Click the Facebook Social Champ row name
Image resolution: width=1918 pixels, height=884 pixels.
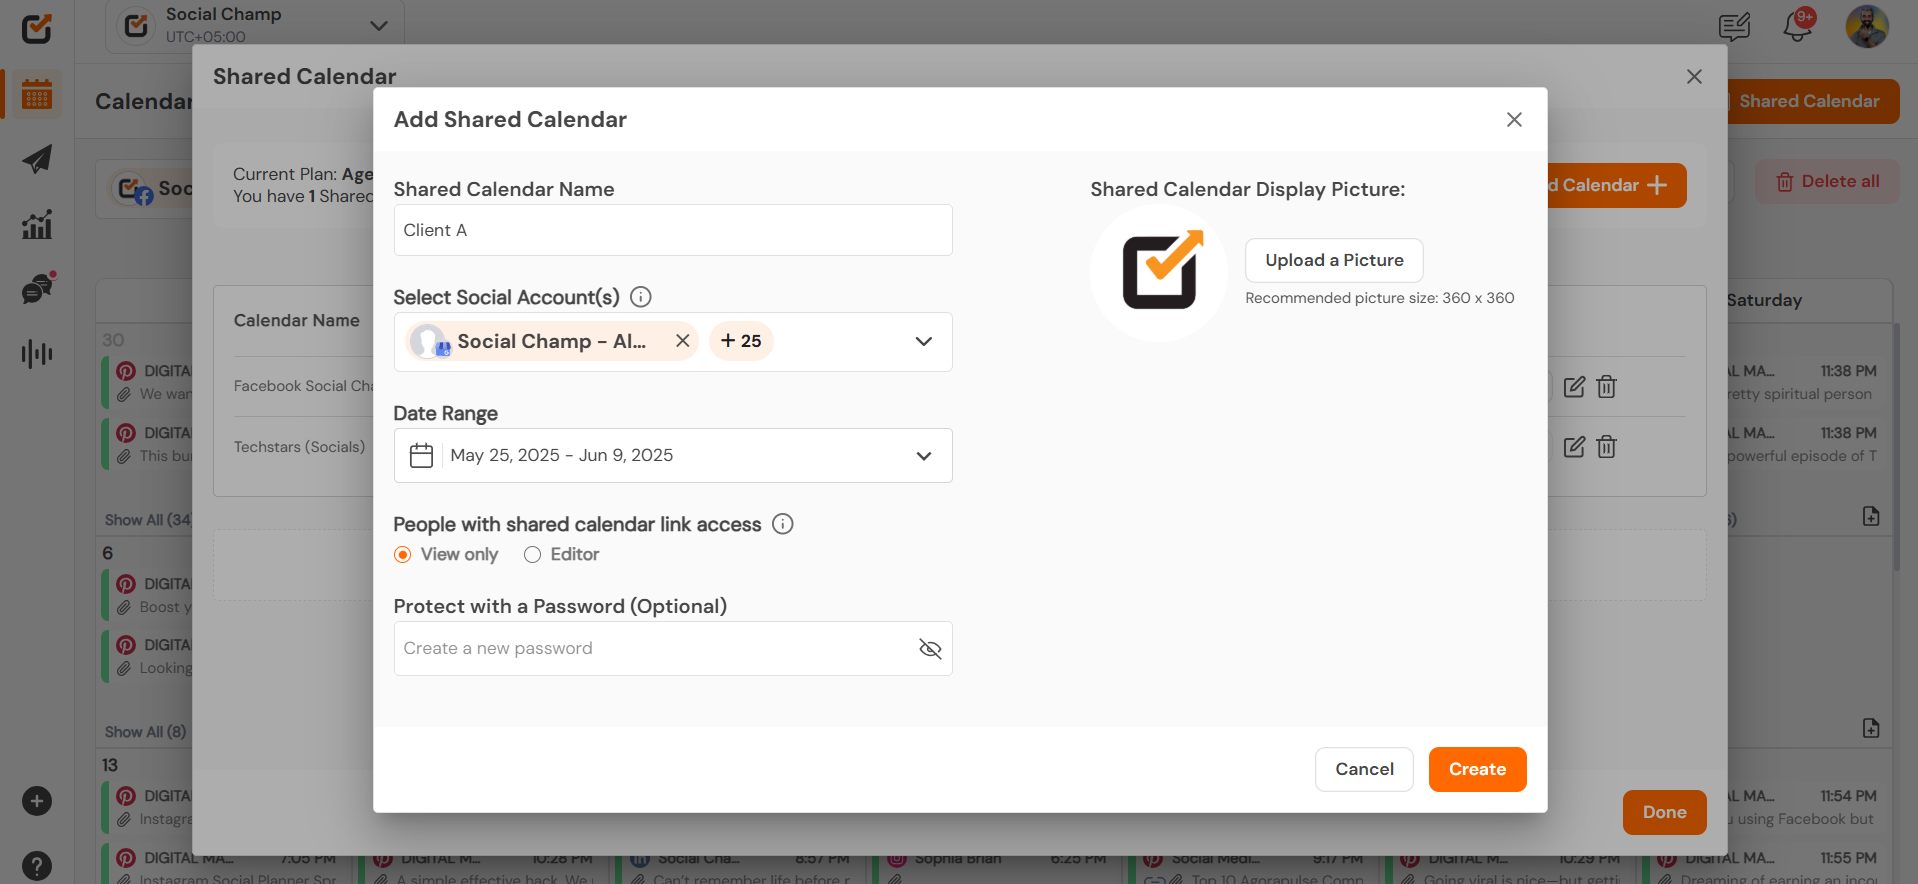tap(303, 386)
